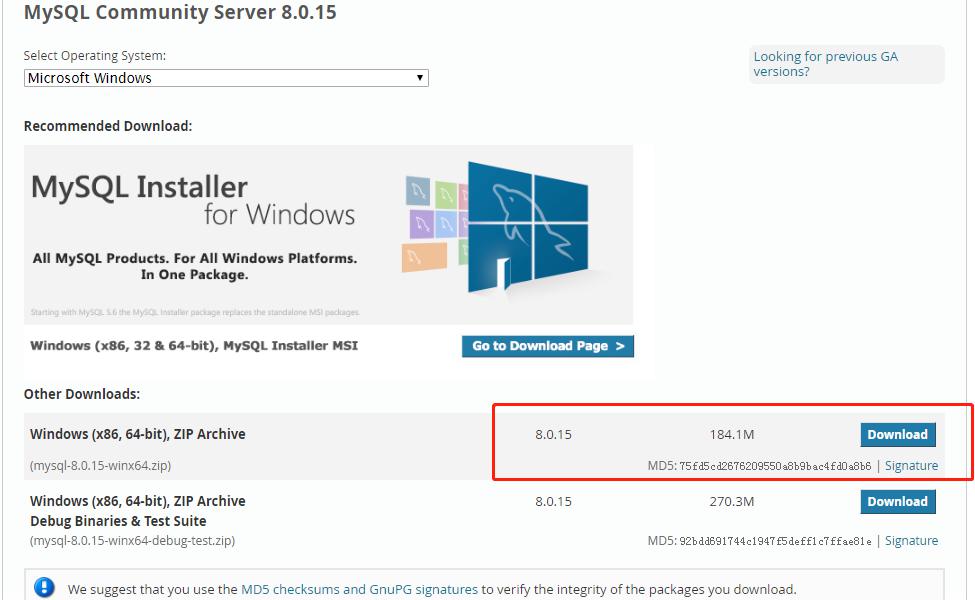
Task: Click the Recommended Download label
Action: (x=108, y=126)
